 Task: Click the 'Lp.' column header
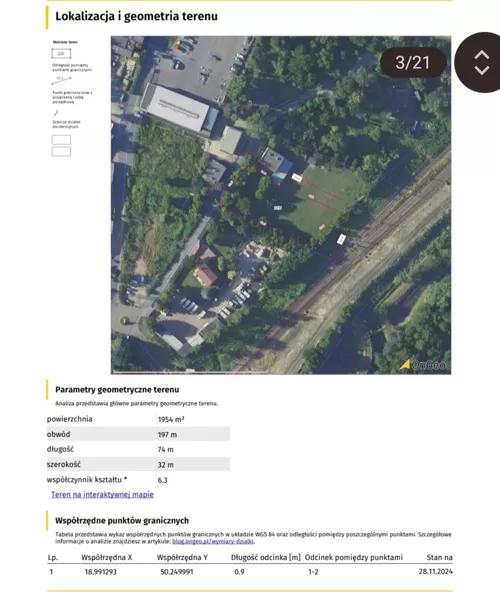(x=53, y=557)
